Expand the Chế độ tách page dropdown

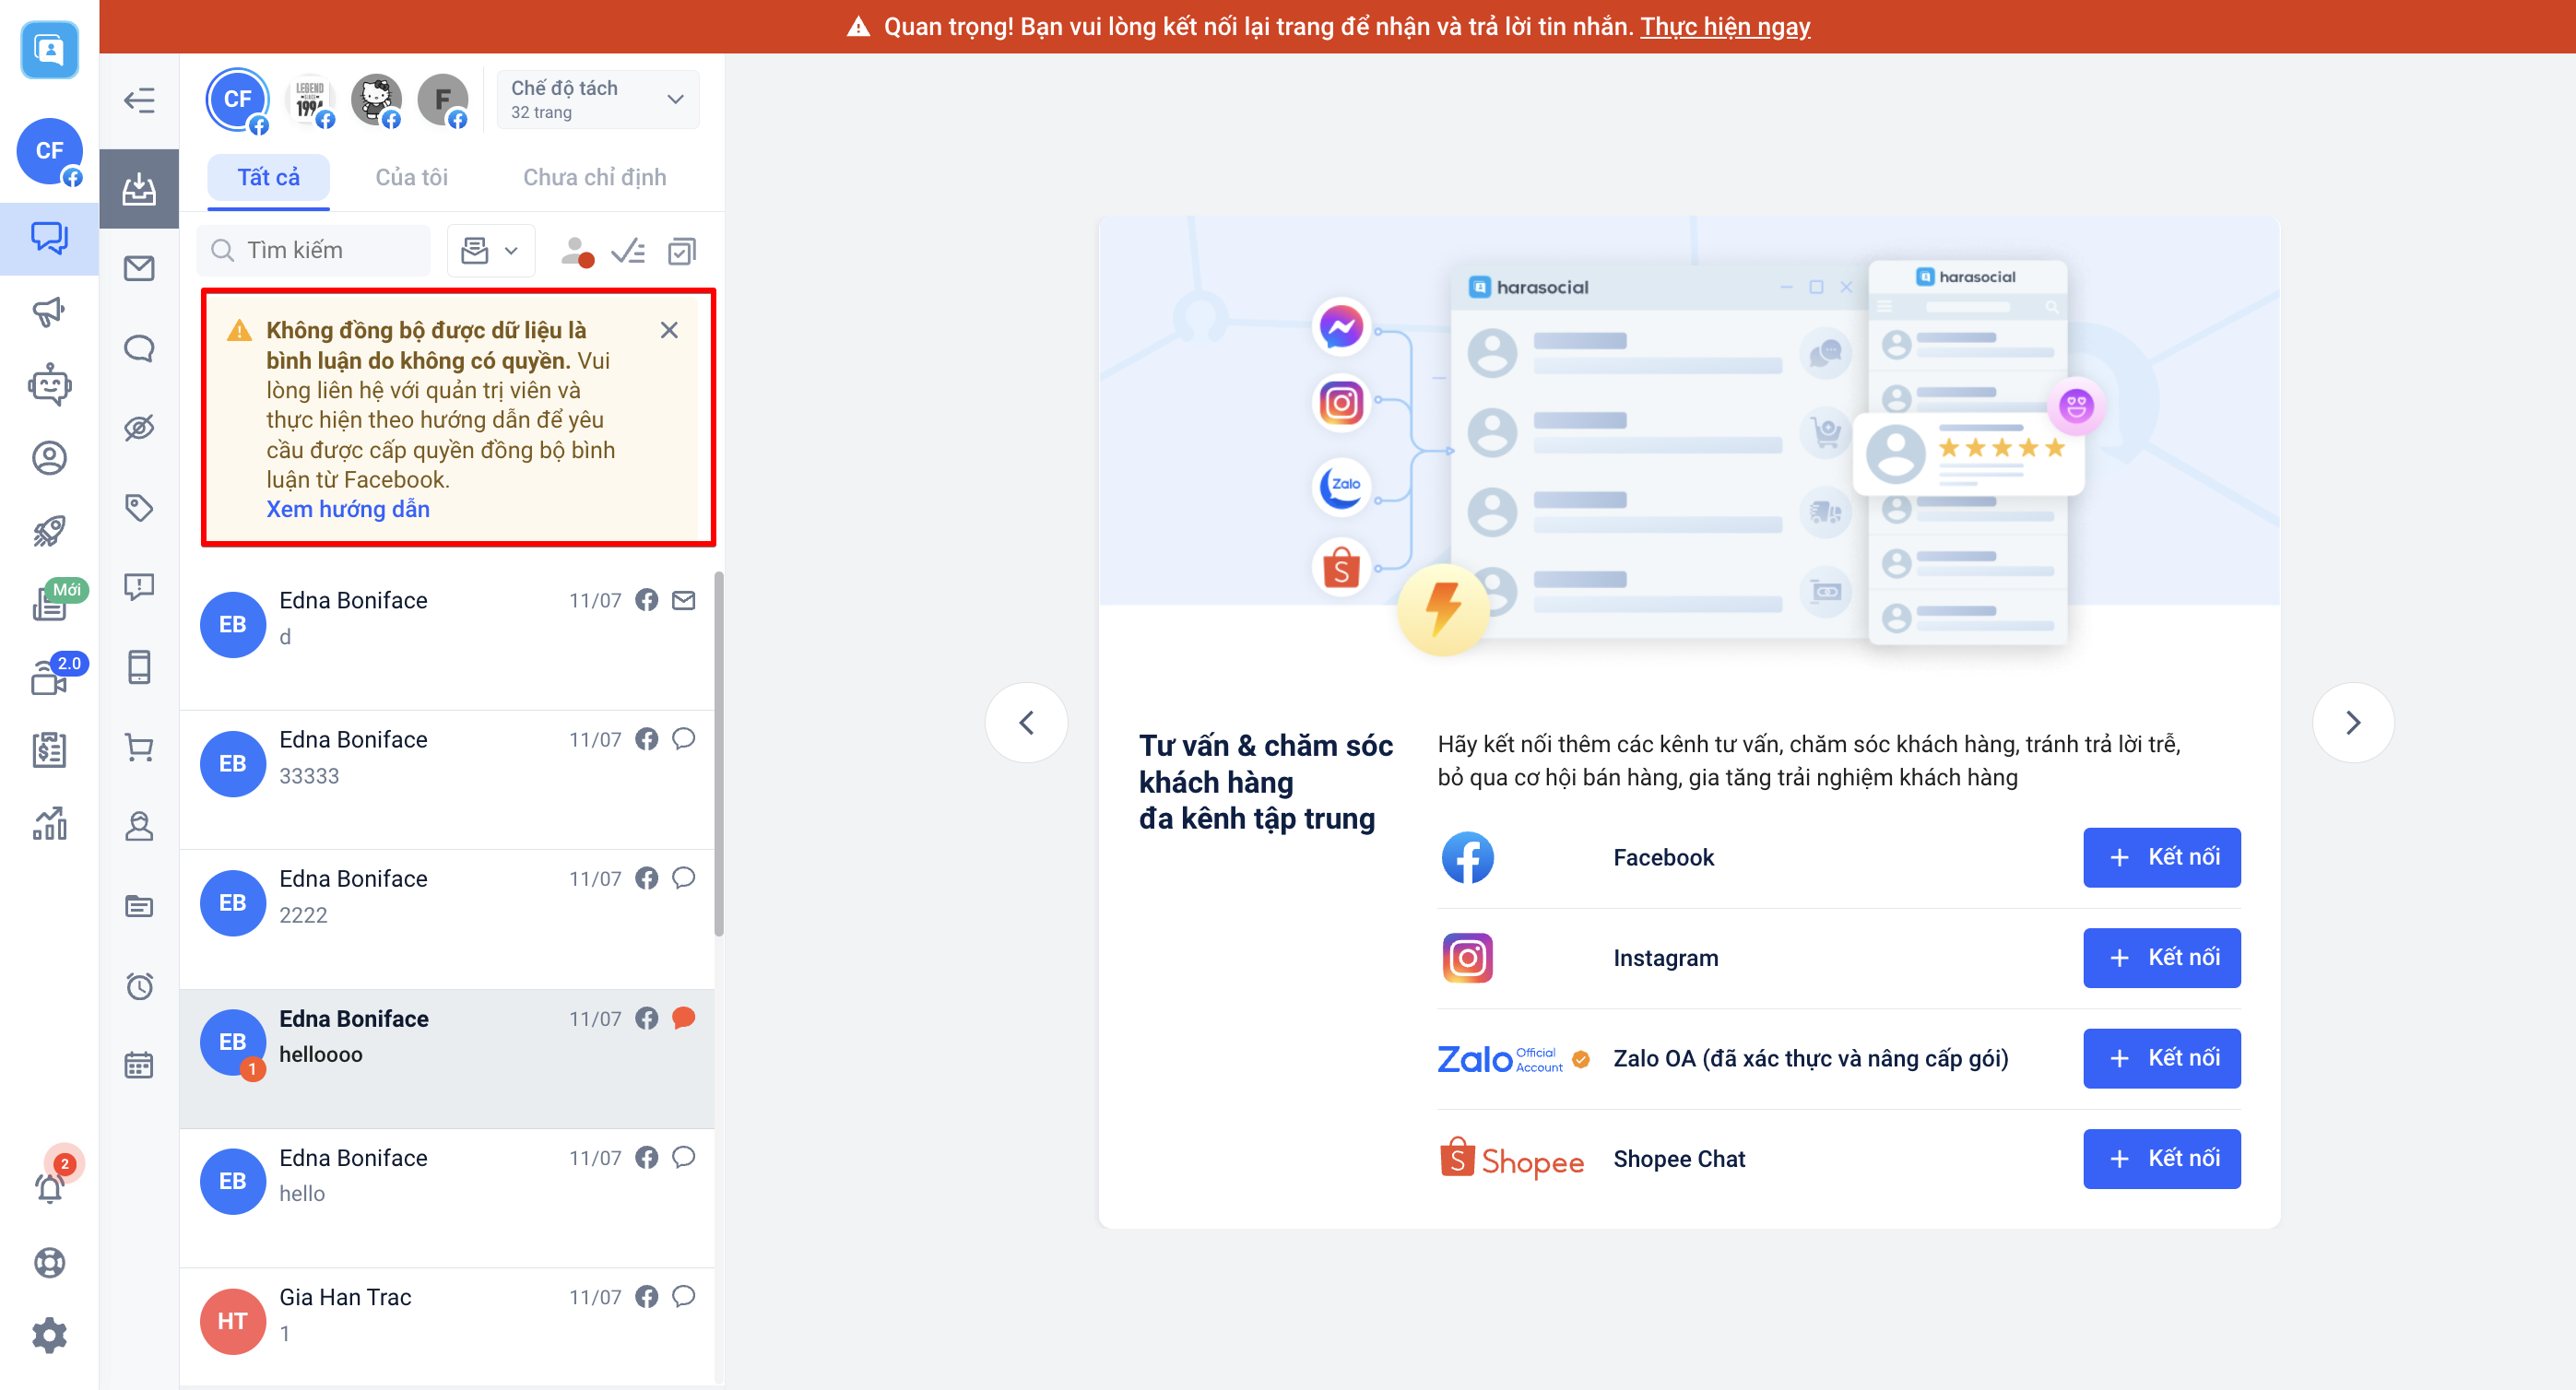pos(597,99)
